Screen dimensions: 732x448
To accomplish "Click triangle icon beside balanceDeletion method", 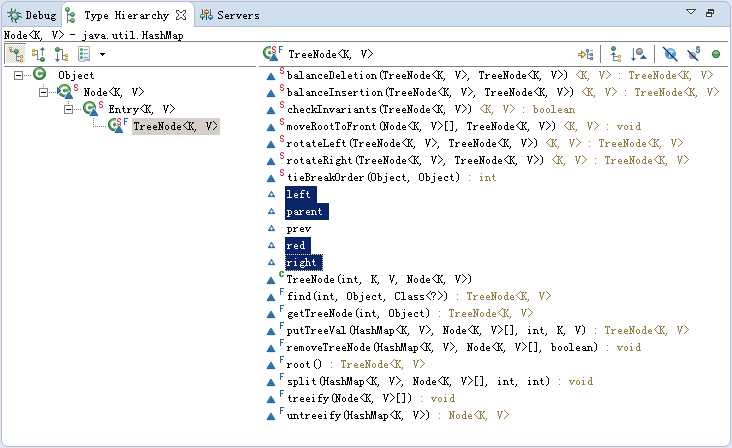I will point(270,77).
